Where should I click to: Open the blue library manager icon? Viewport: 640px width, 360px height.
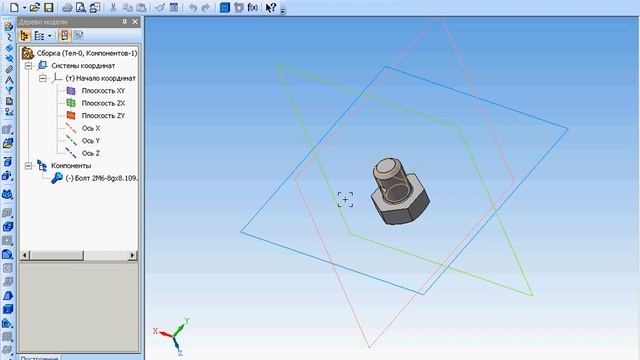click(x=225, y=7)
